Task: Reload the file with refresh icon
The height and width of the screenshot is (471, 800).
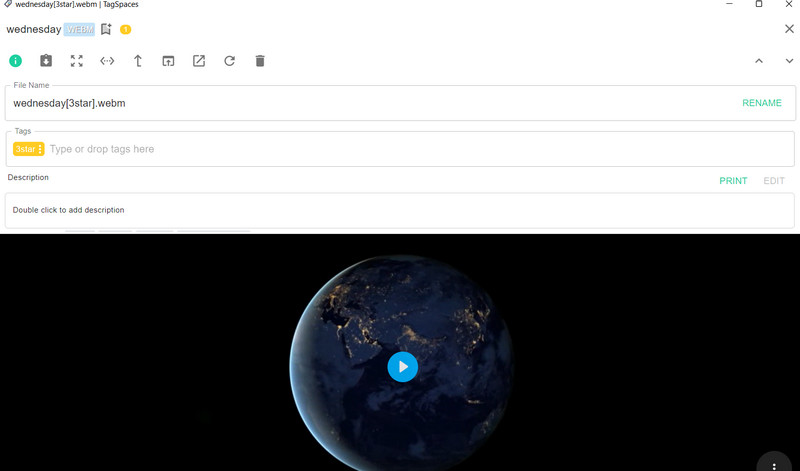Action: [x=229, y=61]
